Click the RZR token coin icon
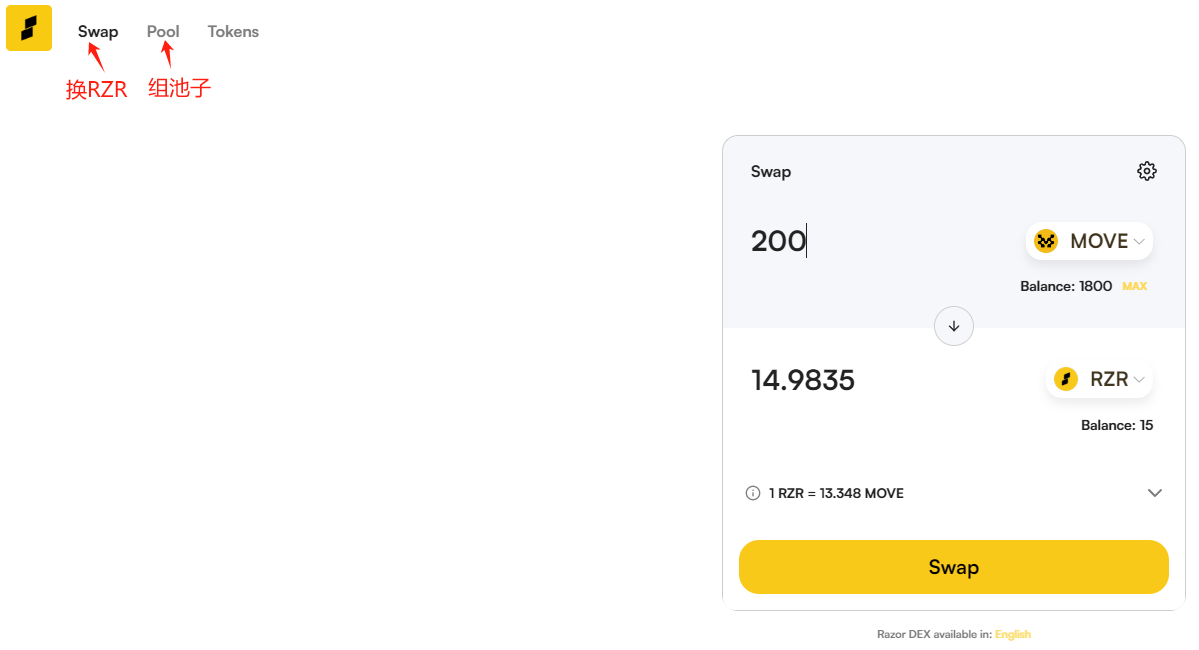The image size is (1199, 650). click(x=1066, y=379)
